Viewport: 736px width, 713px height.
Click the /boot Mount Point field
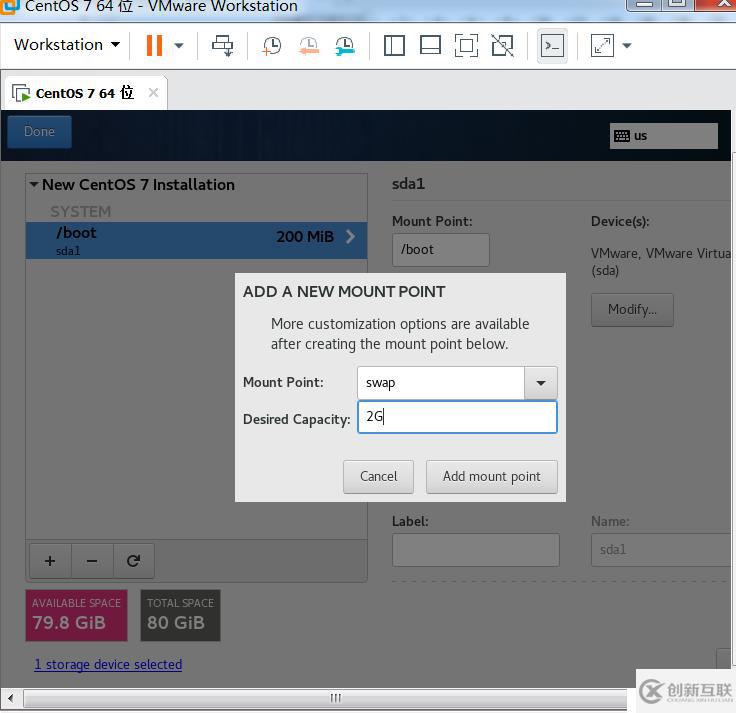point(440,250)
